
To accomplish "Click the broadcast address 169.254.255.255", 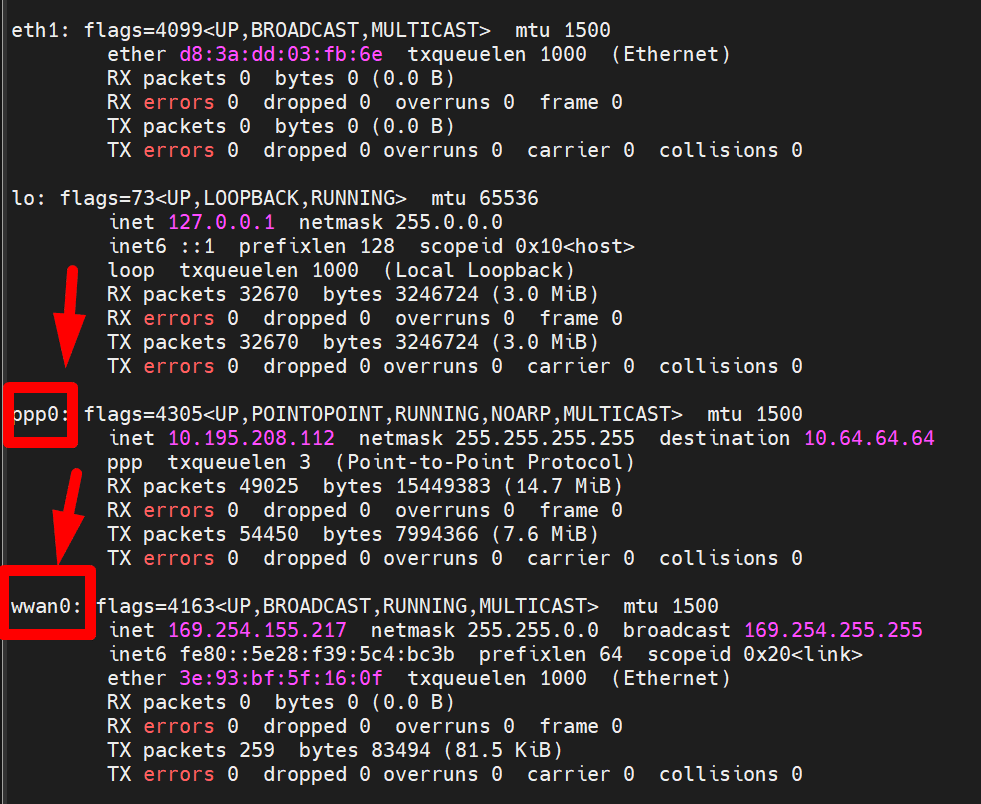I will (x=833, y=630).
